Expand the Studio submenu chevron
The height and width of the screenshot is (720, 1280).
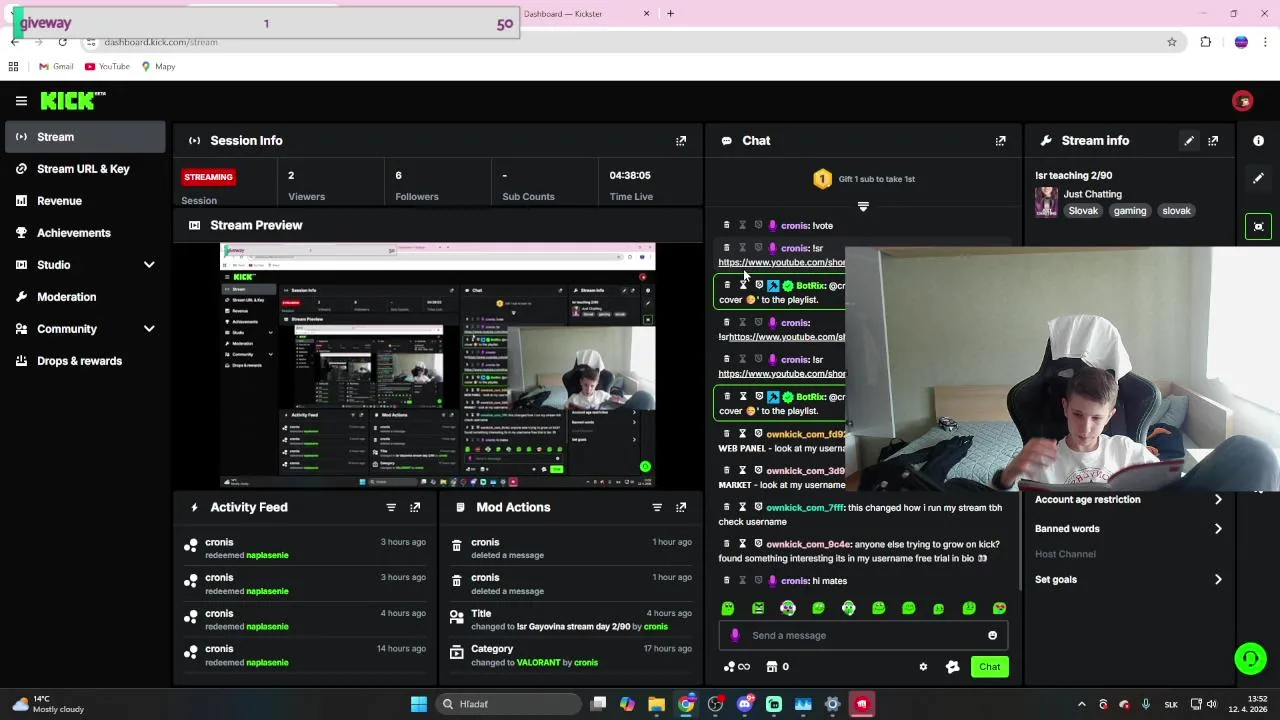point(149,265)
